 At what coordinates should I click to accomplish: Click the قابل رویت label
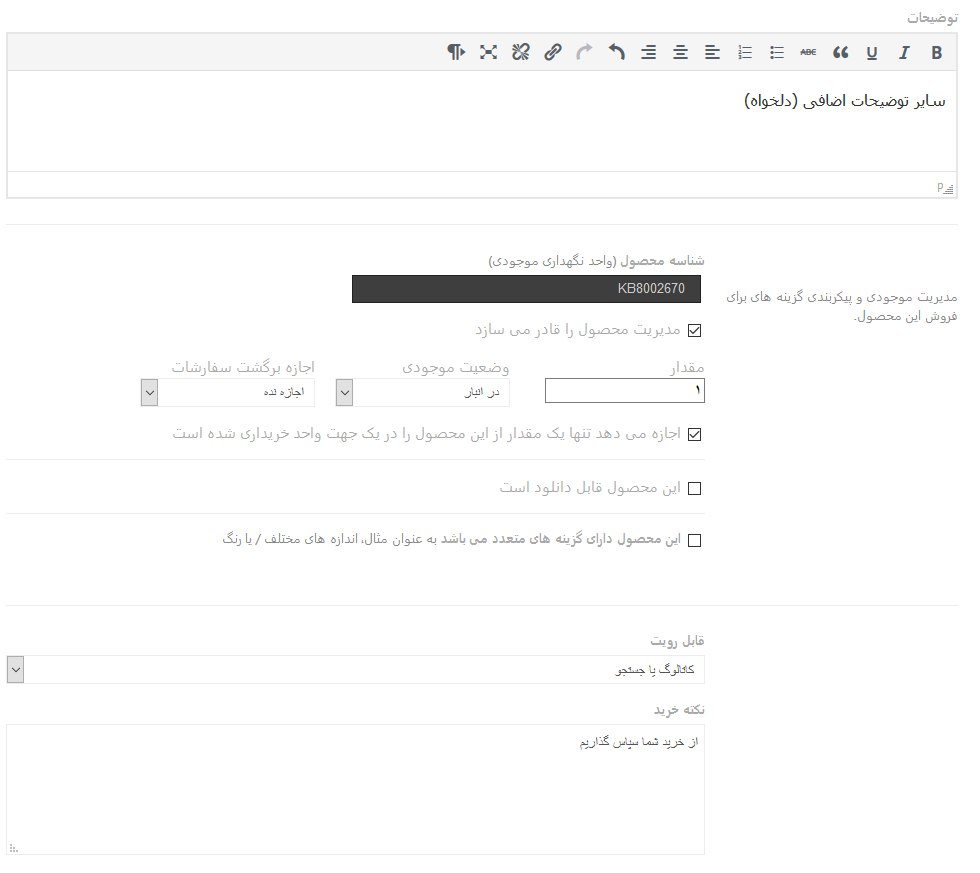(677, 641)
